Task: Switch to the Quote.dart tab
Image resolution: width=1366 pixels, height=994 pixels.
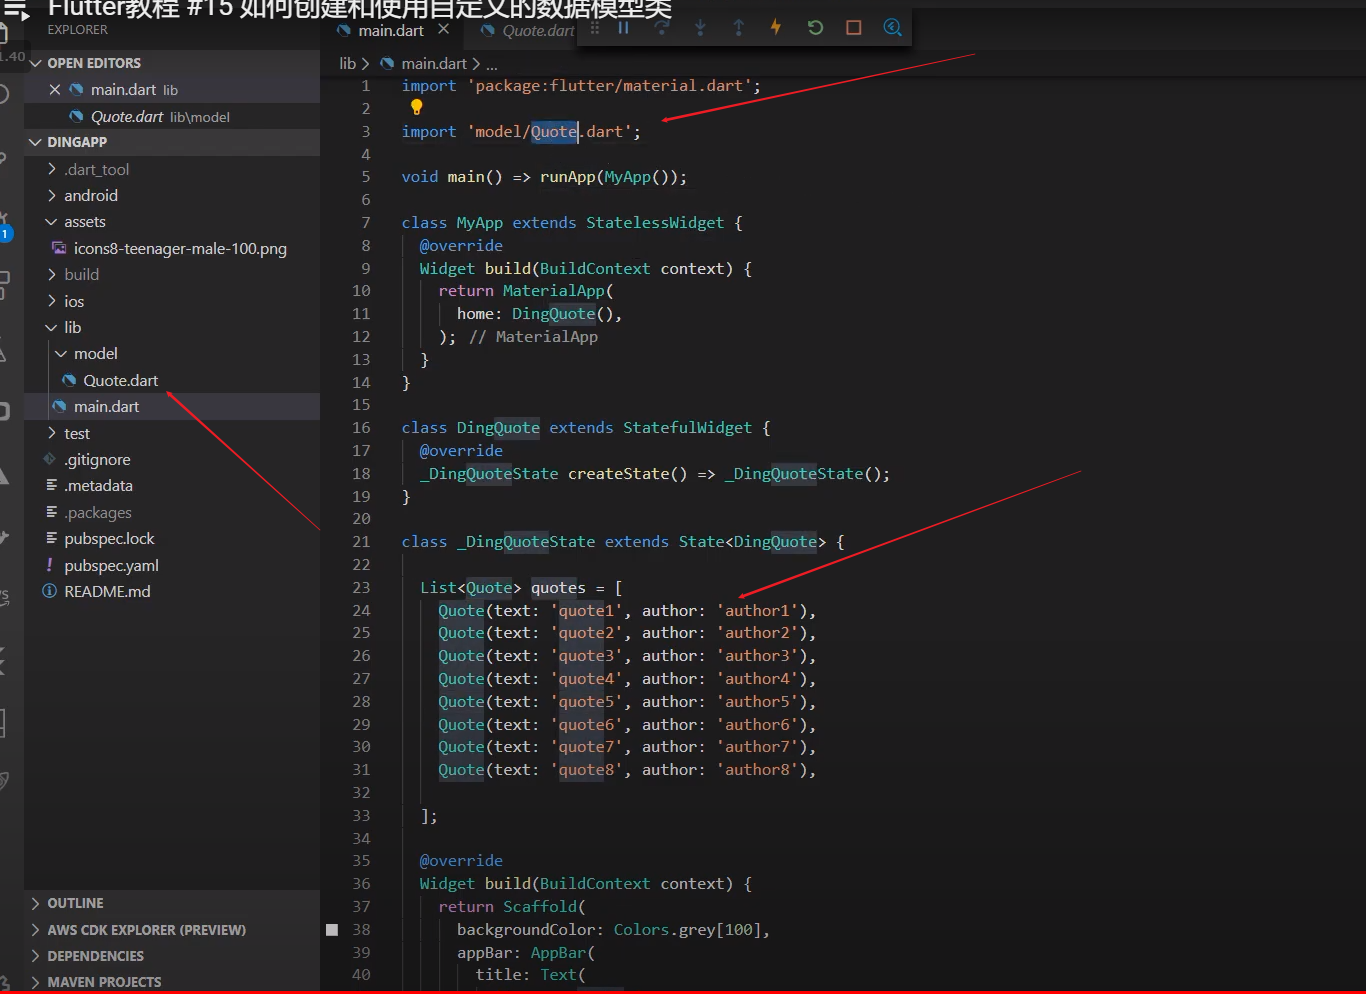Action: (x=529, y=31)
